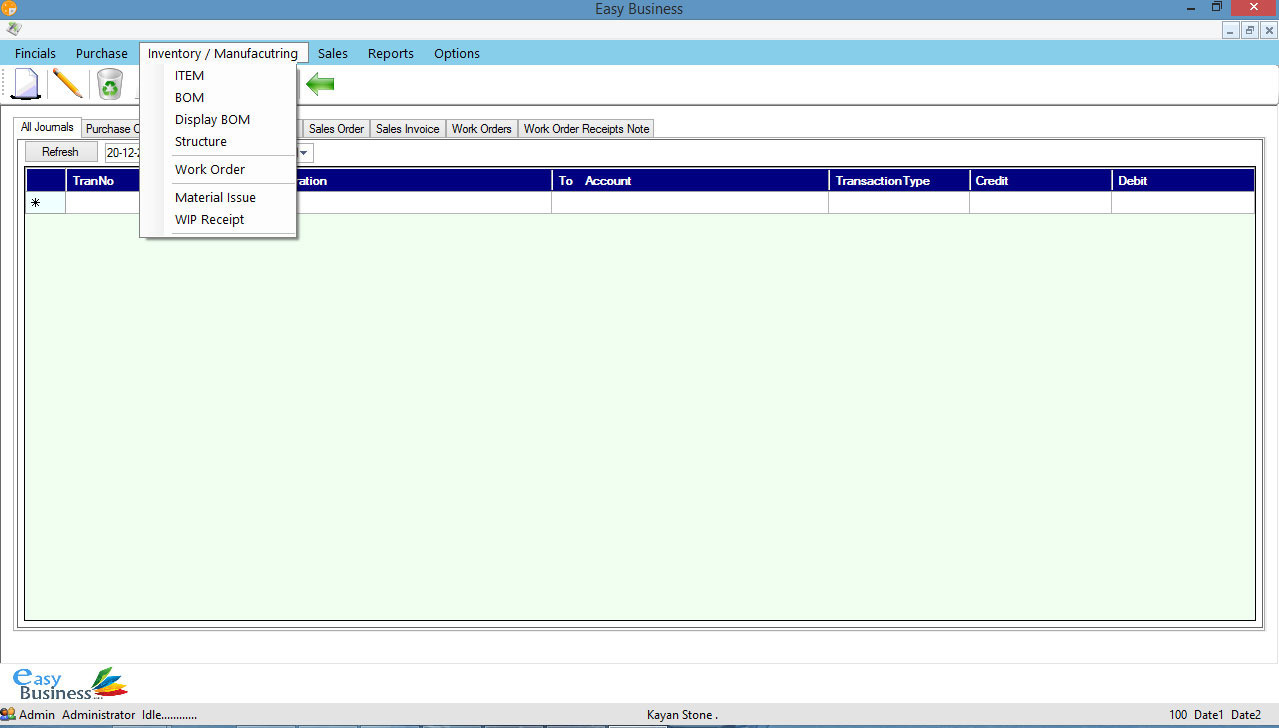Click the recycle bin Delete icon
Screen dimensions: 1279x728
tap(110, 84)
